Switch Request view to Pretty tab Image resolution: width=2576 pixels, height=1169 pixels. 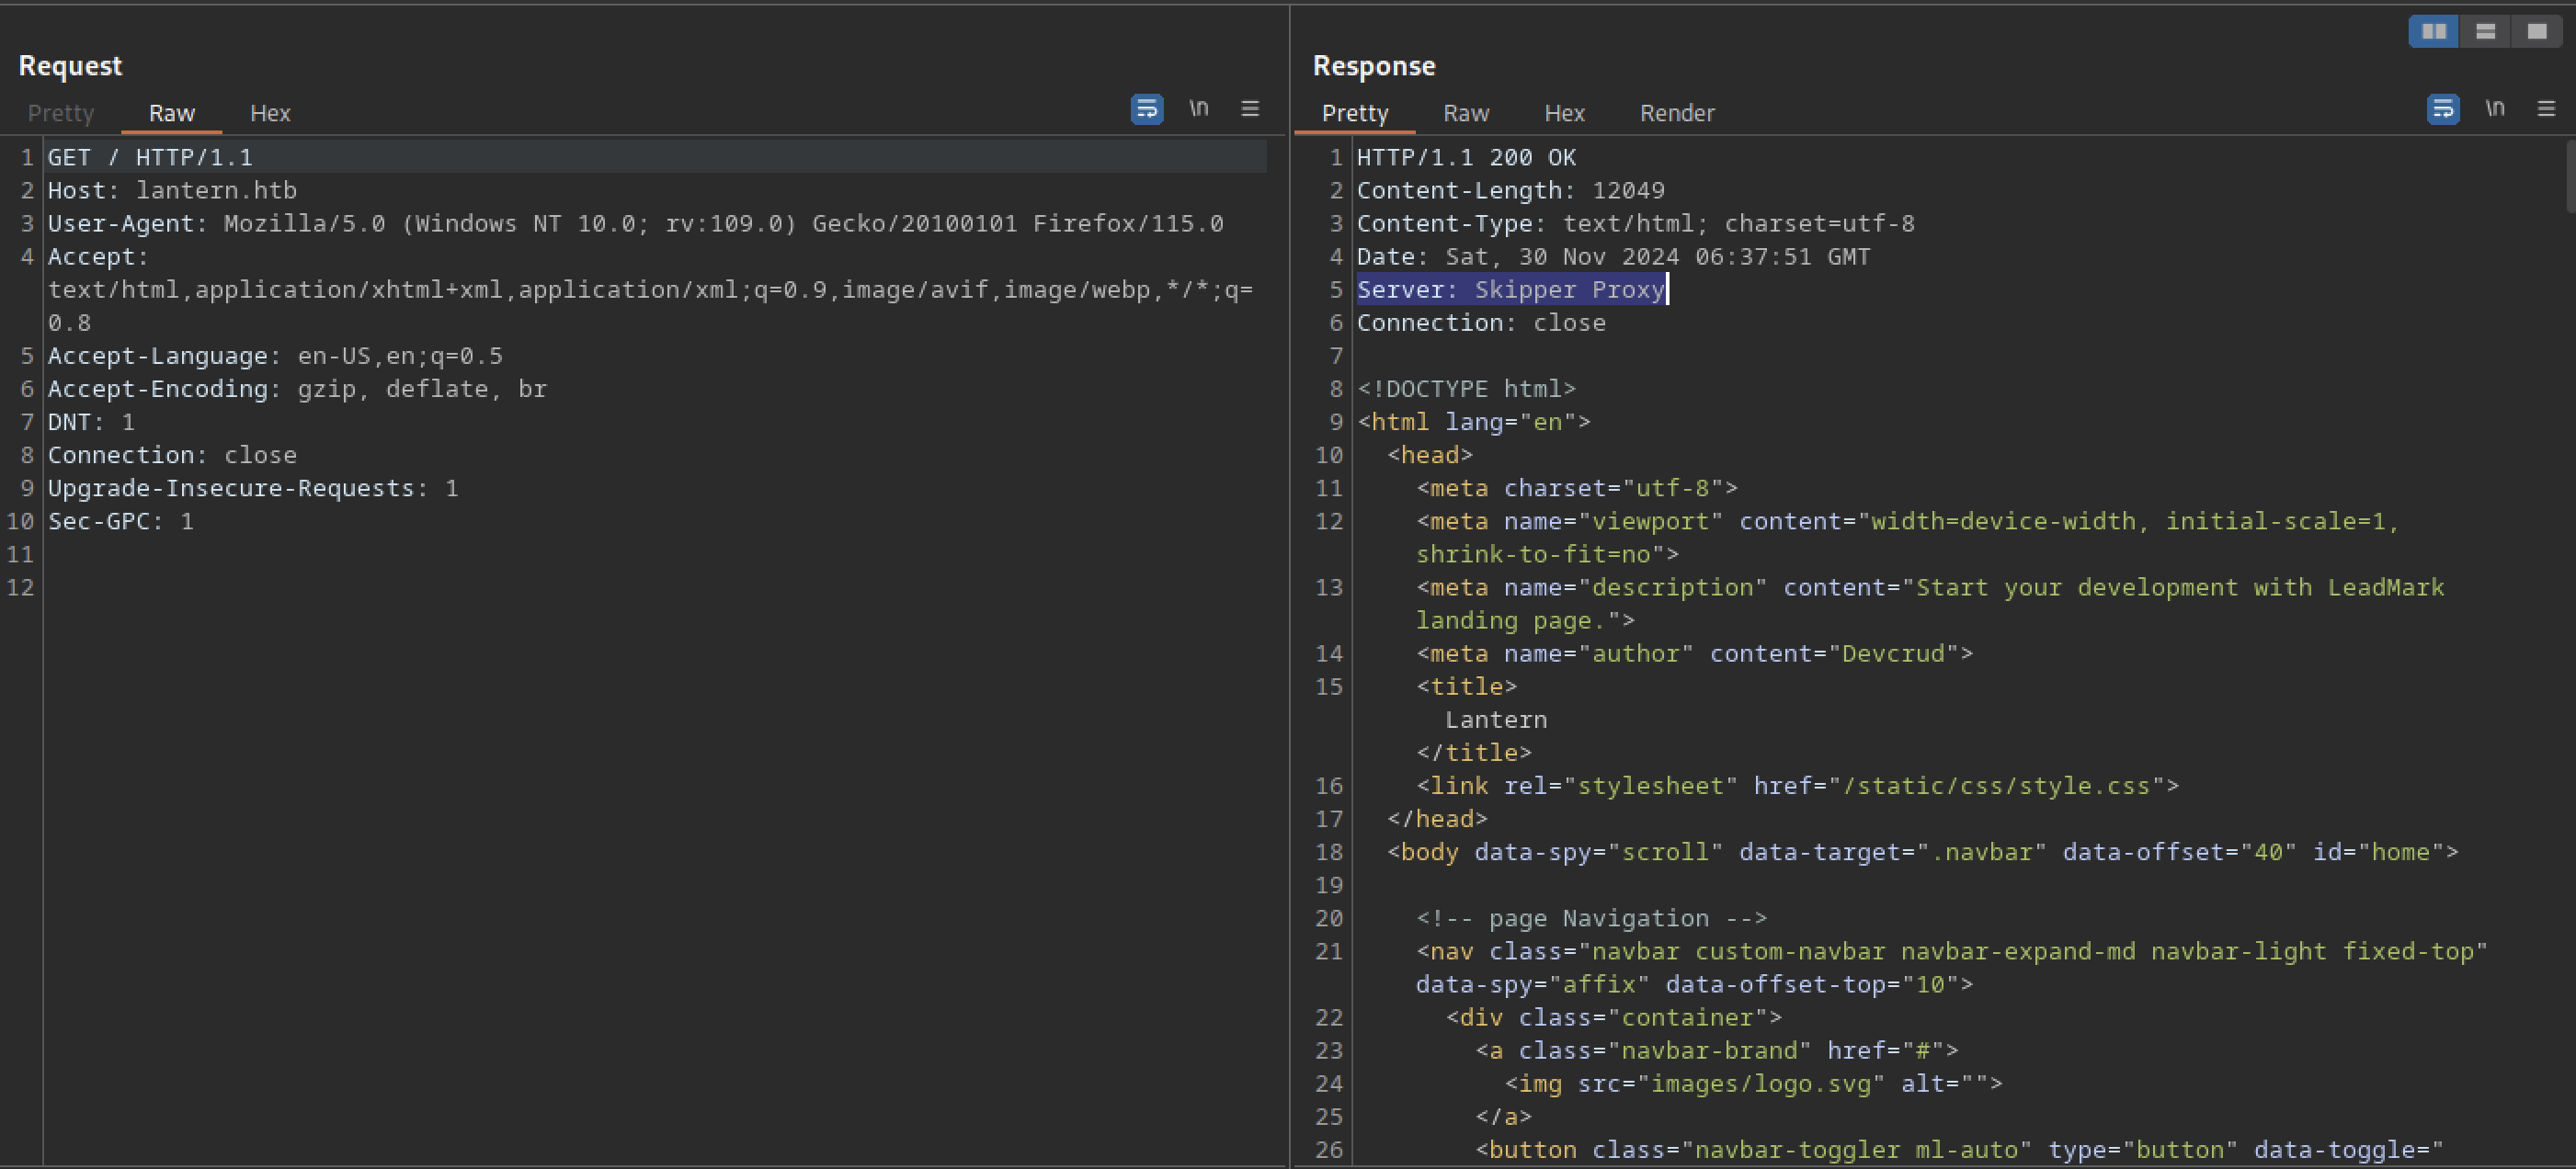(60, 113)
